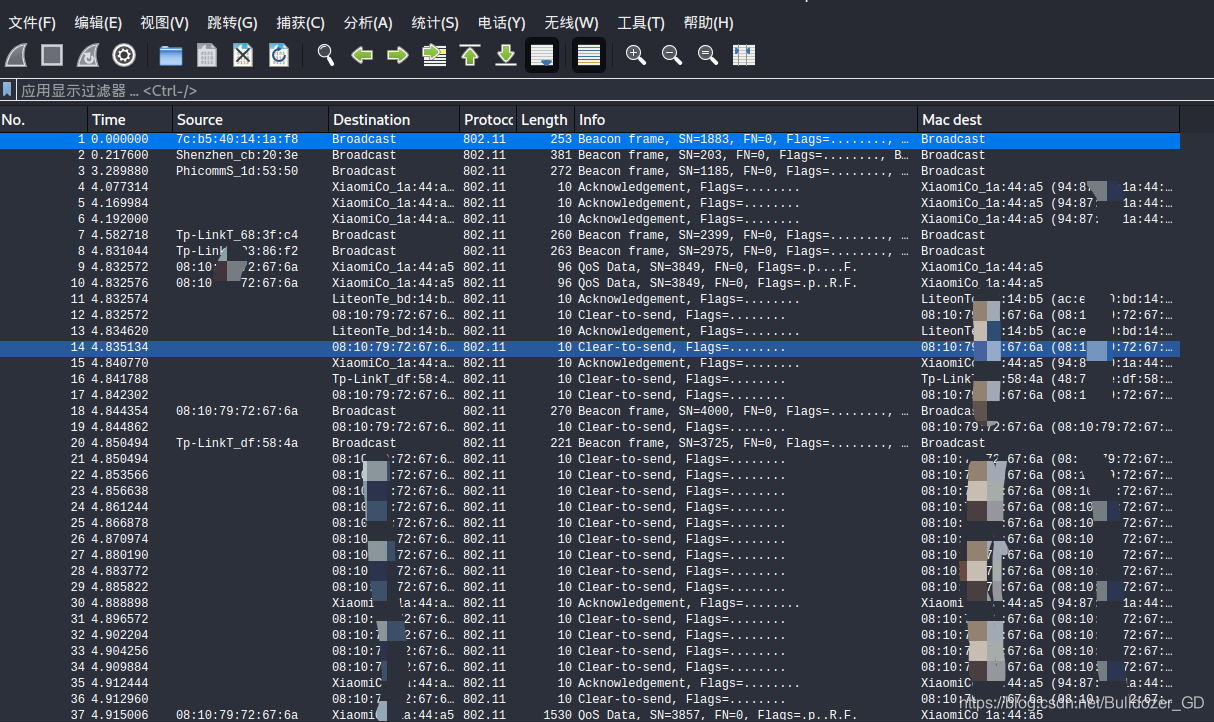Sort packets by the Protocol column
Image resolution: width=1214 pixels, height=722 pixels.
coord(488,119)
